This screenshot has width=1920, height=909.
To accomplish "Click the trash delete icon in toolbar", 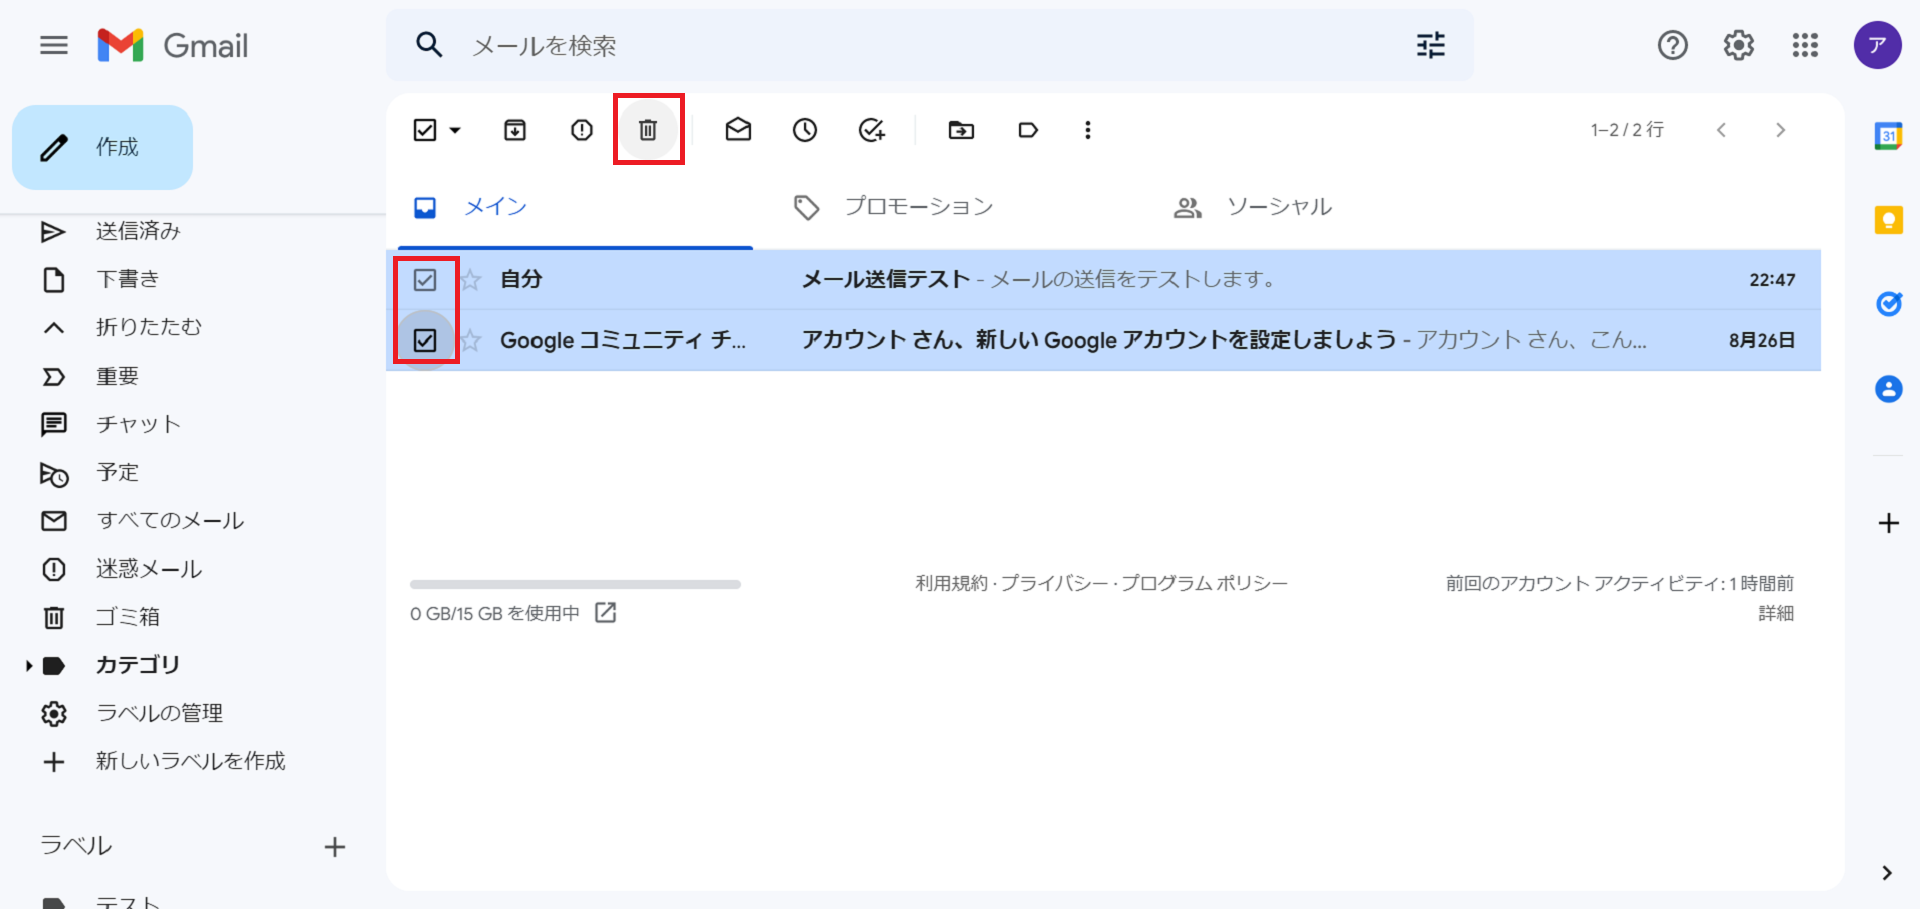I will [x=648, y=130].
